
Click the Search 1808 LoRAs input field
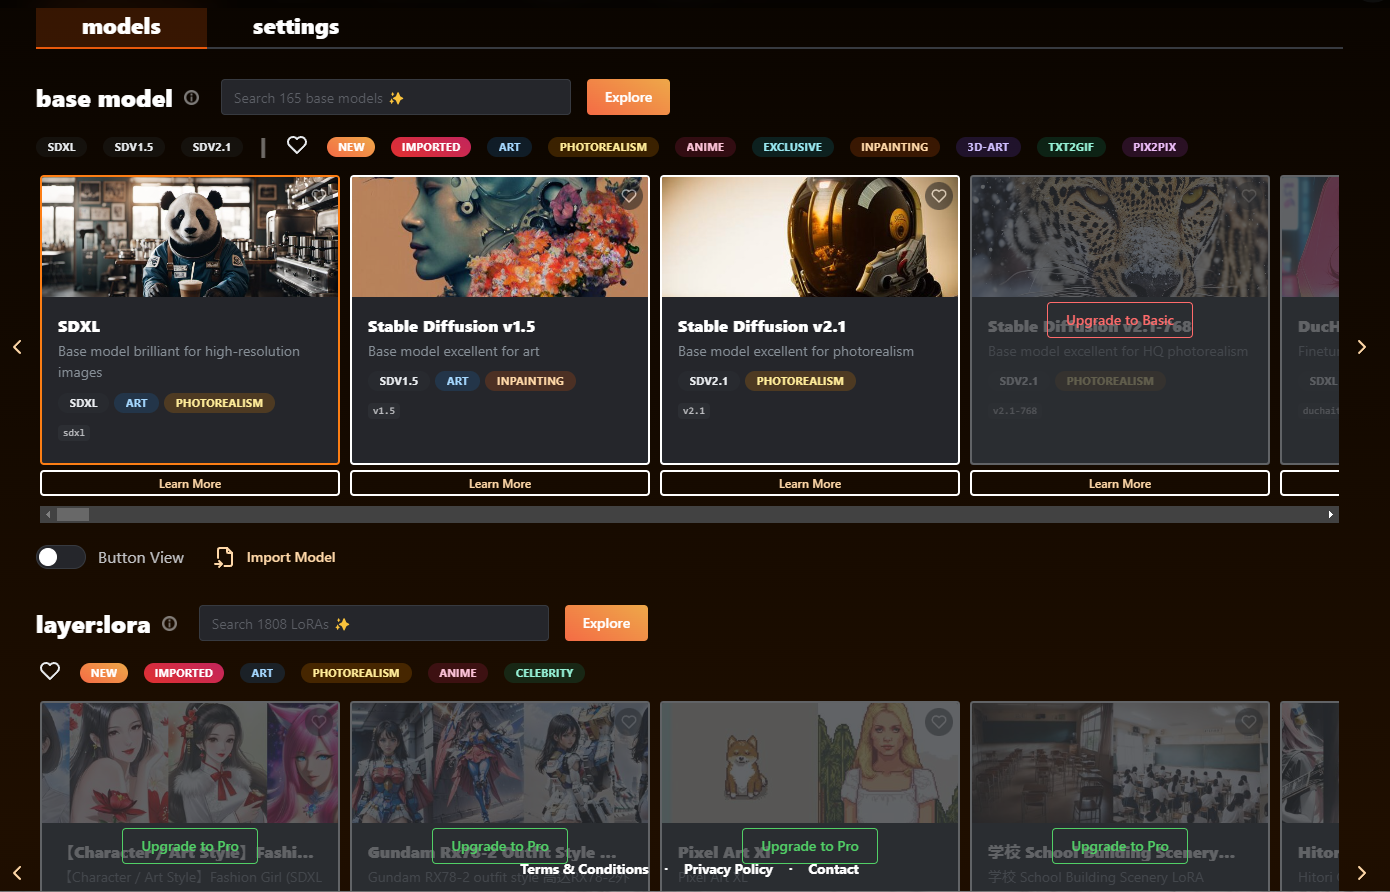tap(374, 624)
